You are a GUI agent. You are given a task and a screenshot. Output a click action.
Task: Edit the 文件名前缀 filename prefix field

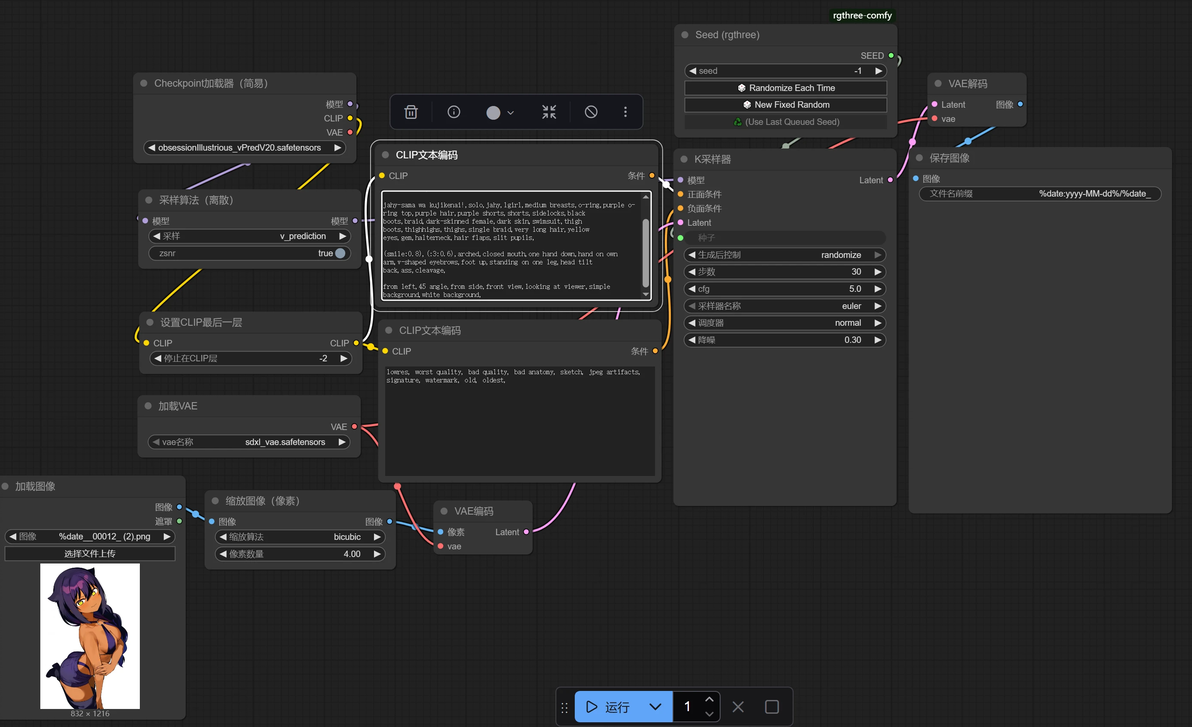(x=1040, y=193)
